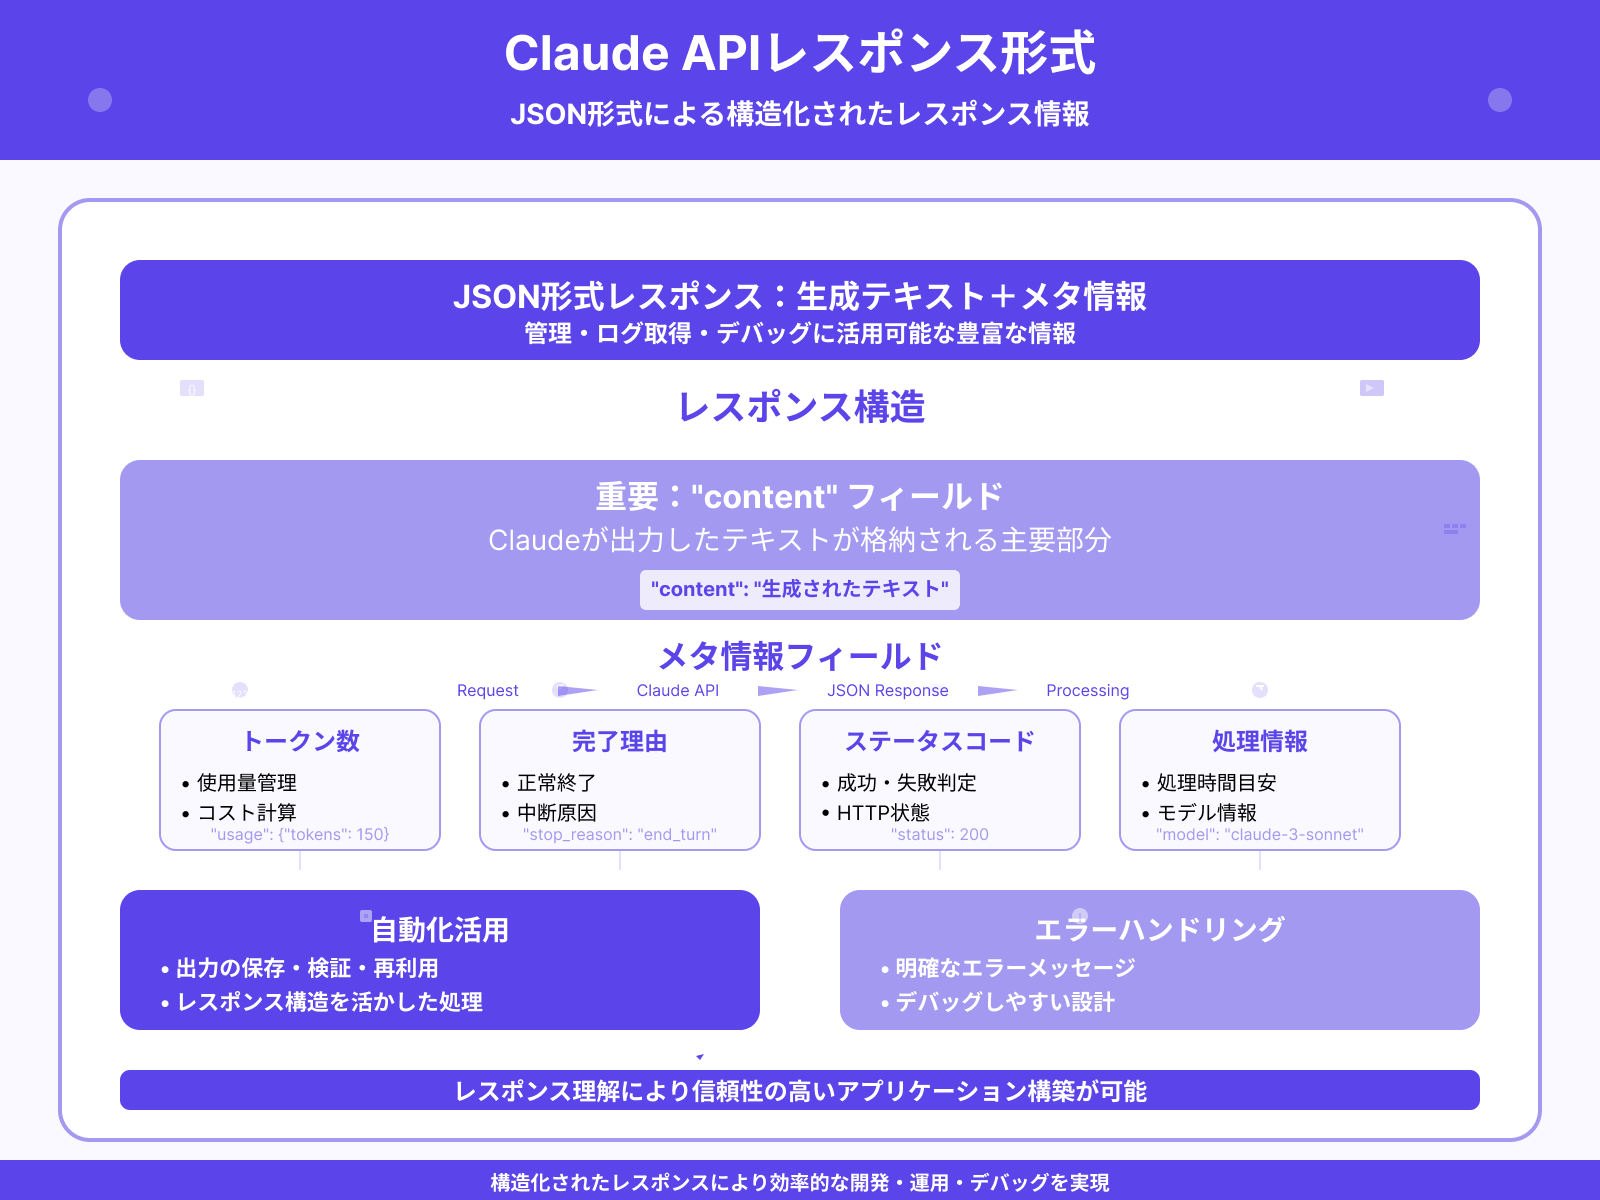Click the list icon inside the content field box
1600x1200 pixels.
click(1457, 530)
